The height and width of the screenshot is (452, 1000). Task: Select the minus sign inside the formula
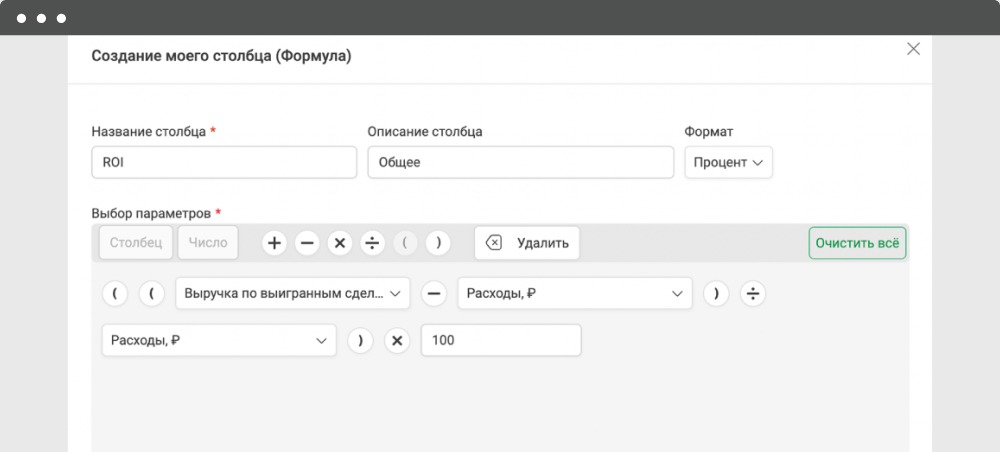pyautogui.click(x=434, y=294)
